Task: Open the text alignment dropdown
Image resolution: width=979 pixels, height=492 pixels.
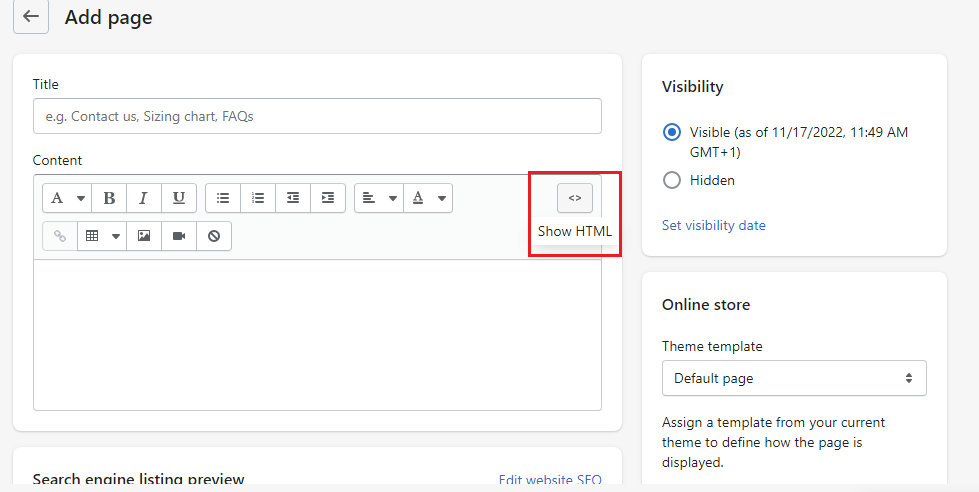Action: pos(379,198)
